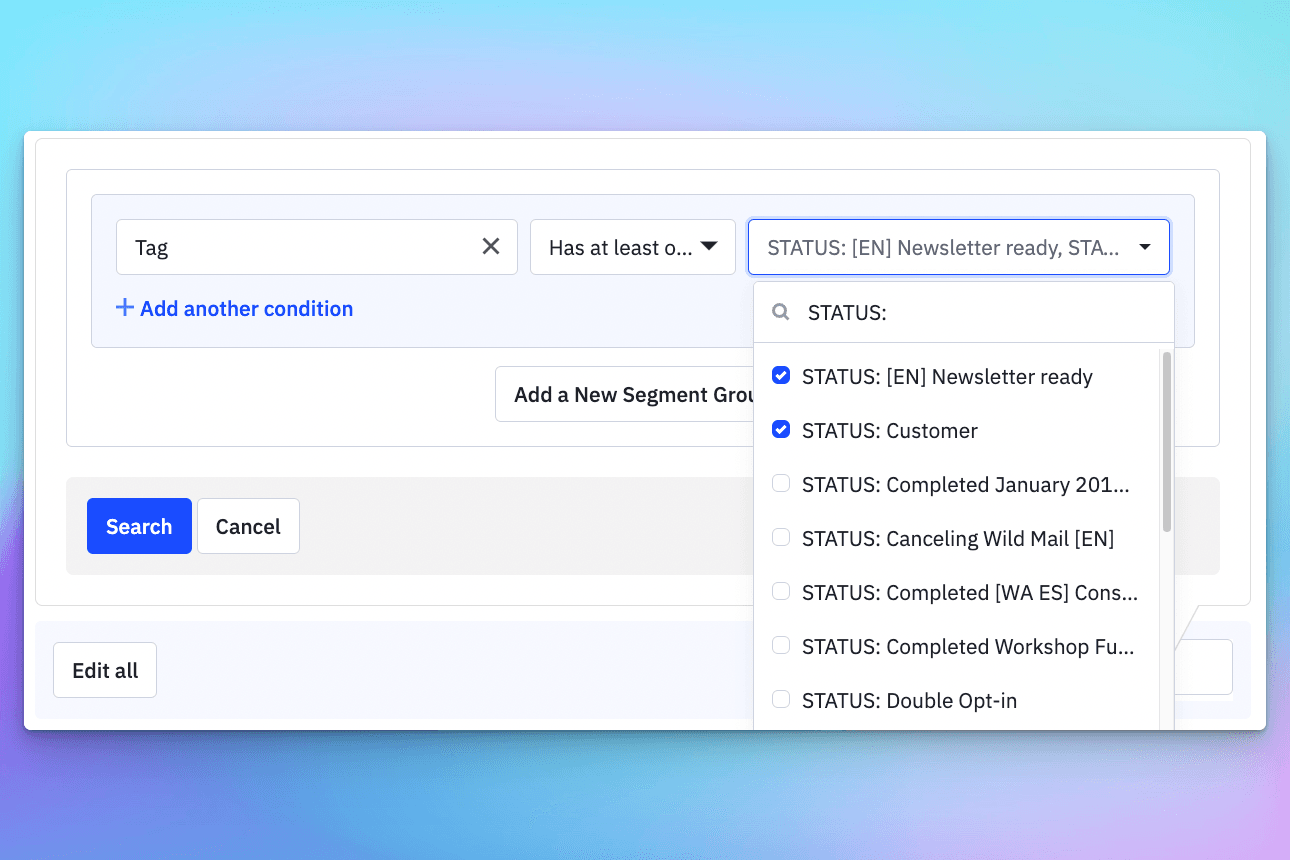Click the STATUS: tag search input
The image size is (1290, 860).
click(x=964, y=313)
